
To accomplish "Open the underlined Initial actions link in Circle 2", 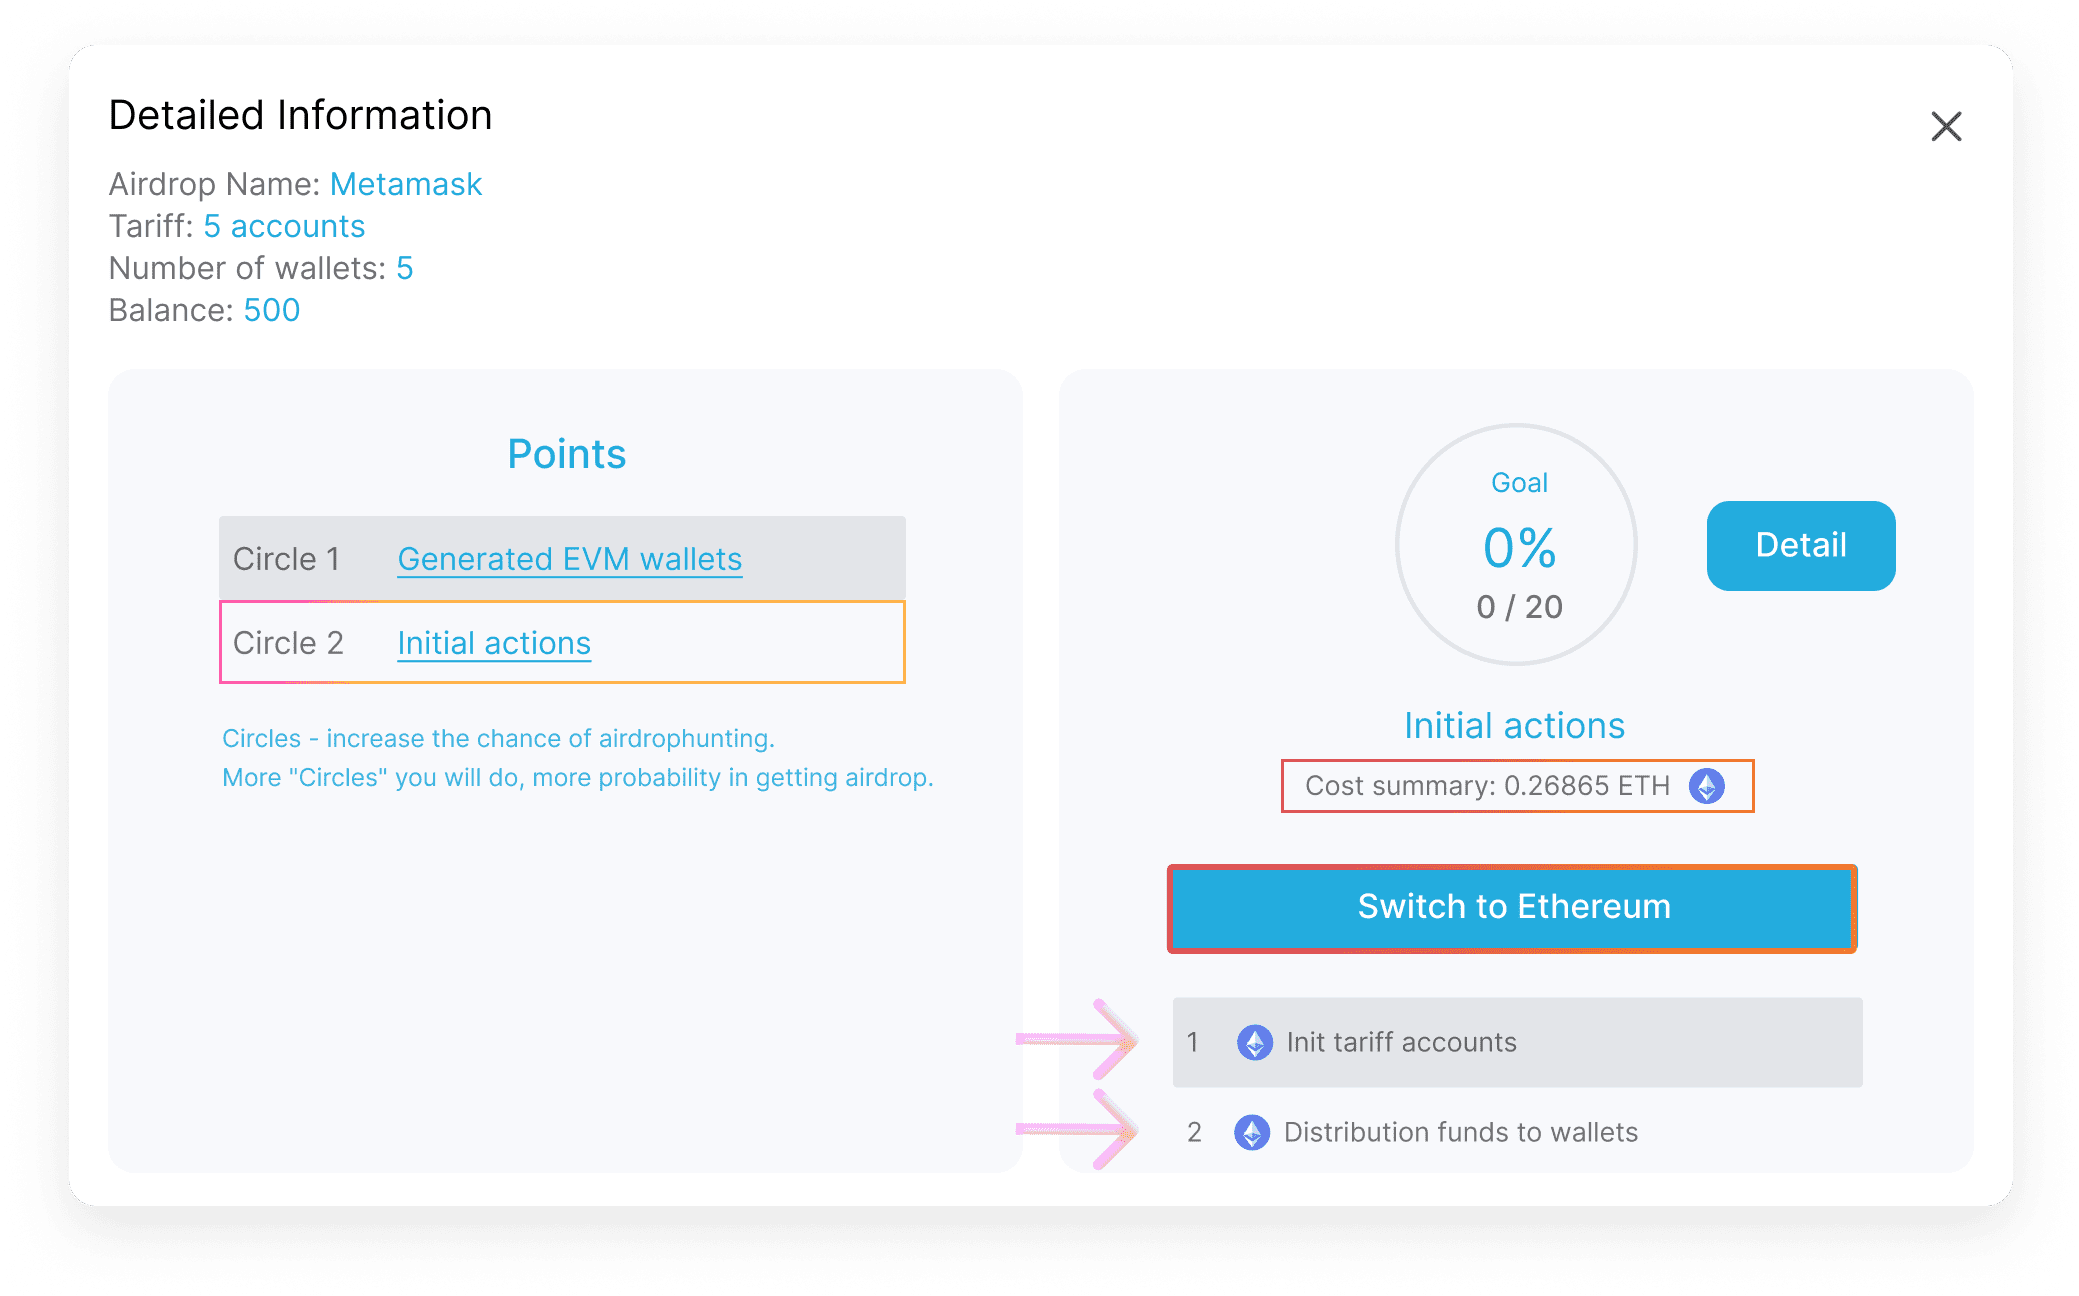I will 494,643.
